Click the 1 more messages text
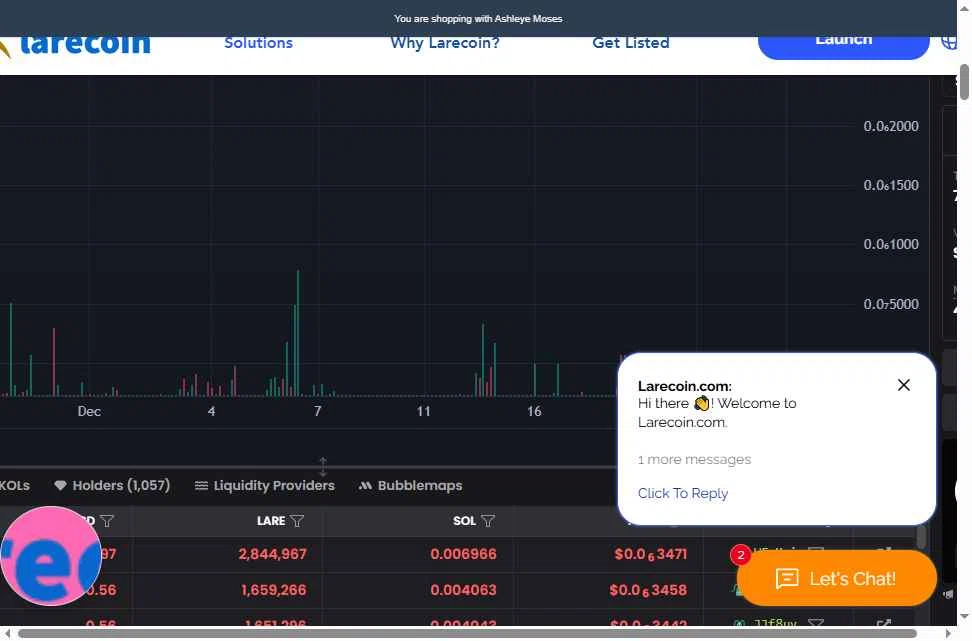This screenshot has height=641, width=972. tap(694, 460)
